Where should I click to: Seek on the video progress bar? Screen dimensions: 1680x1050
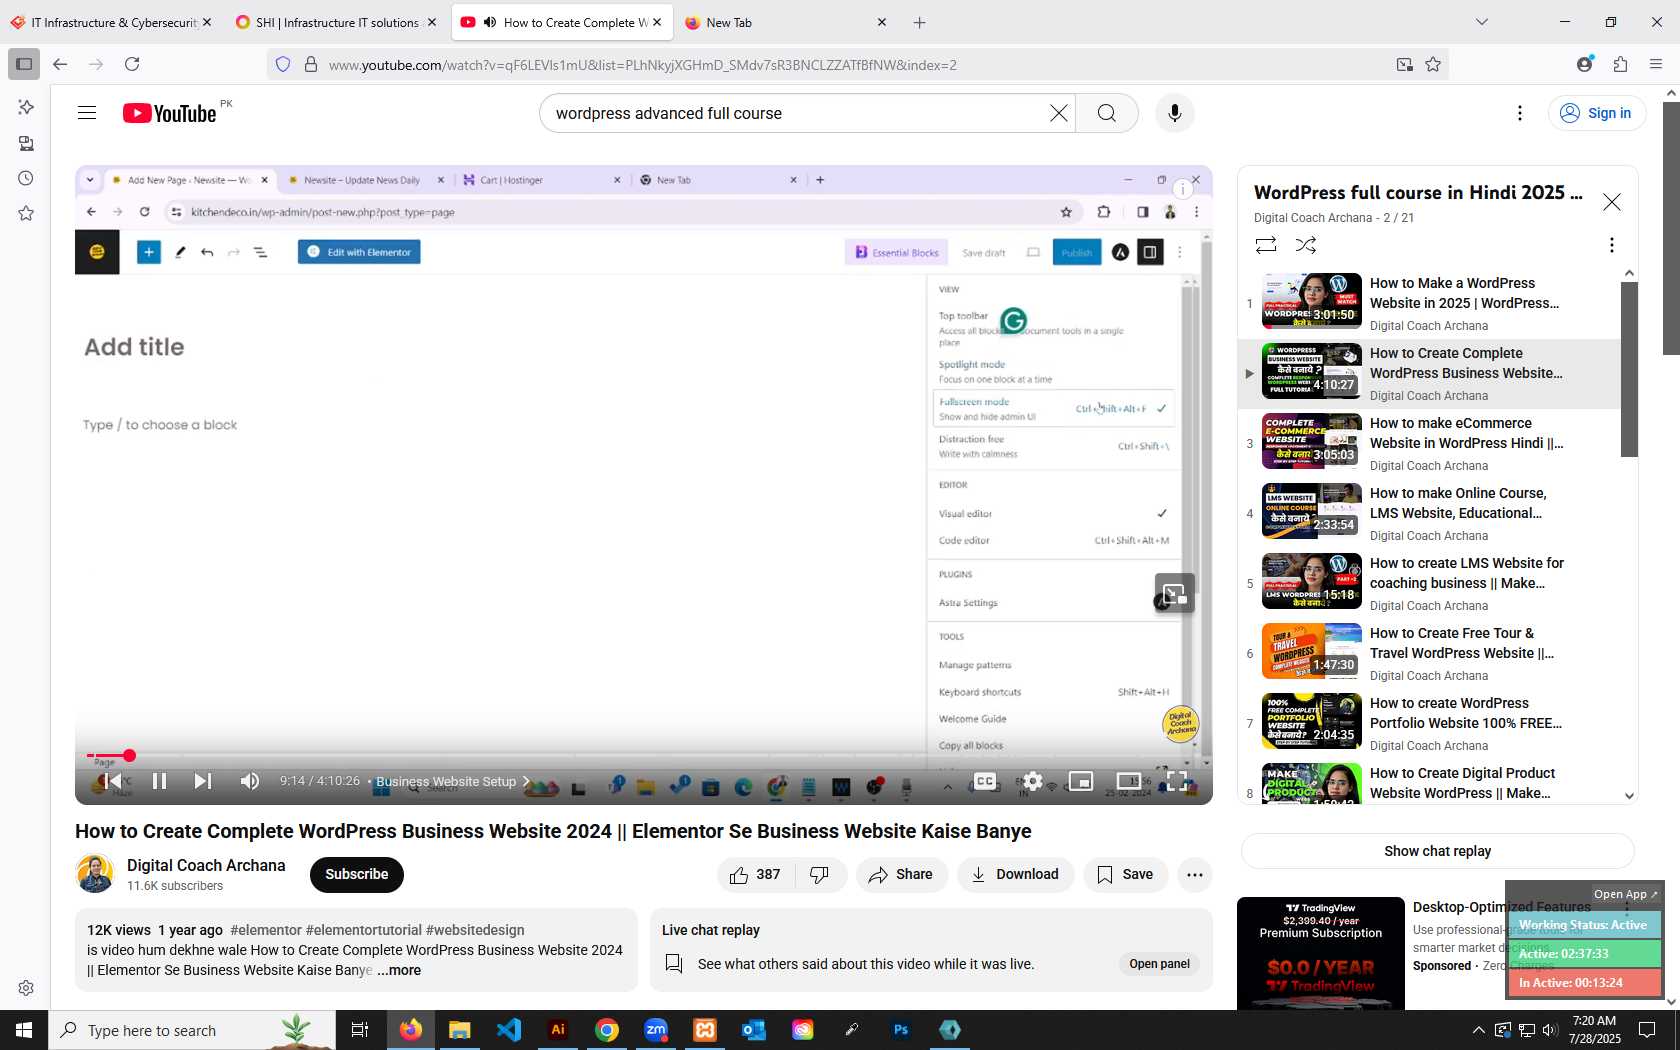tap(644, 755)
